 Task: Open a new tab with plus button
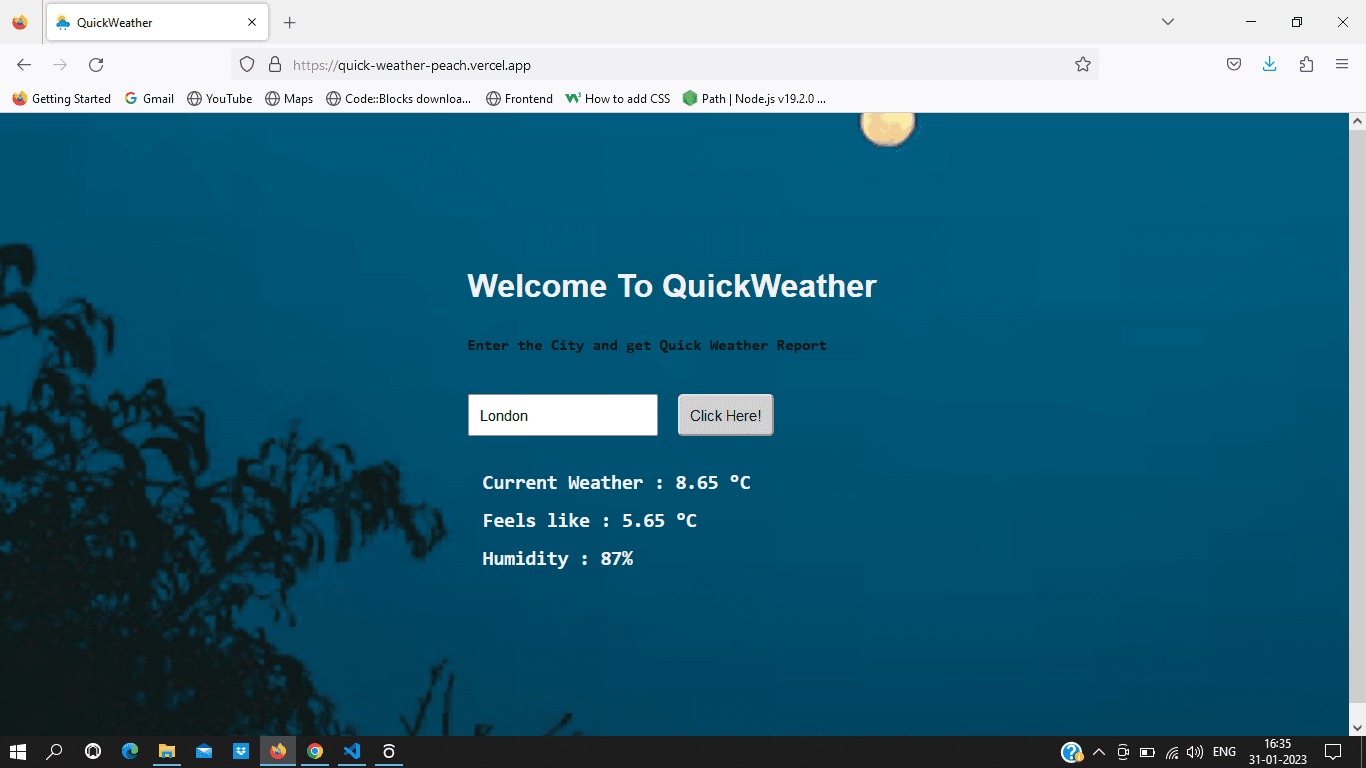(x=290, y=22)
